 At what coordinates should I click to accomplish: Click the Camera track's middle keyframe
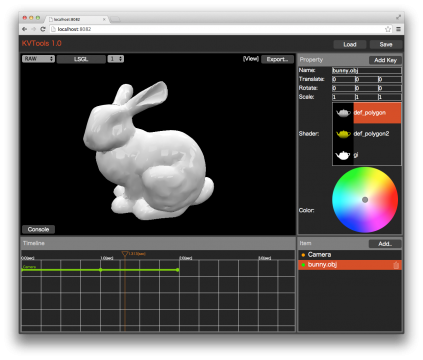point(101,270)
